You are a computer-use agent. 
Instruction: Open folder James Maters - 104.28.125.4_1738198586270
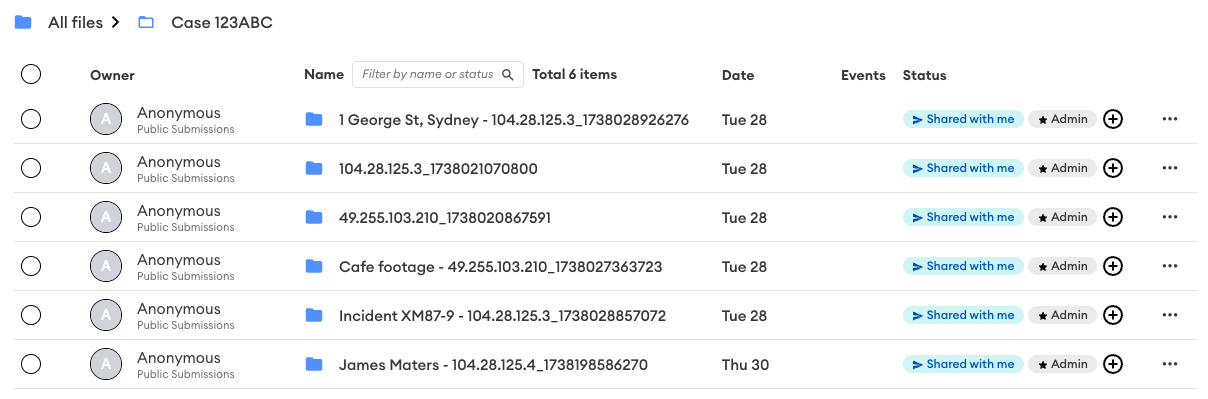[493, 365]
